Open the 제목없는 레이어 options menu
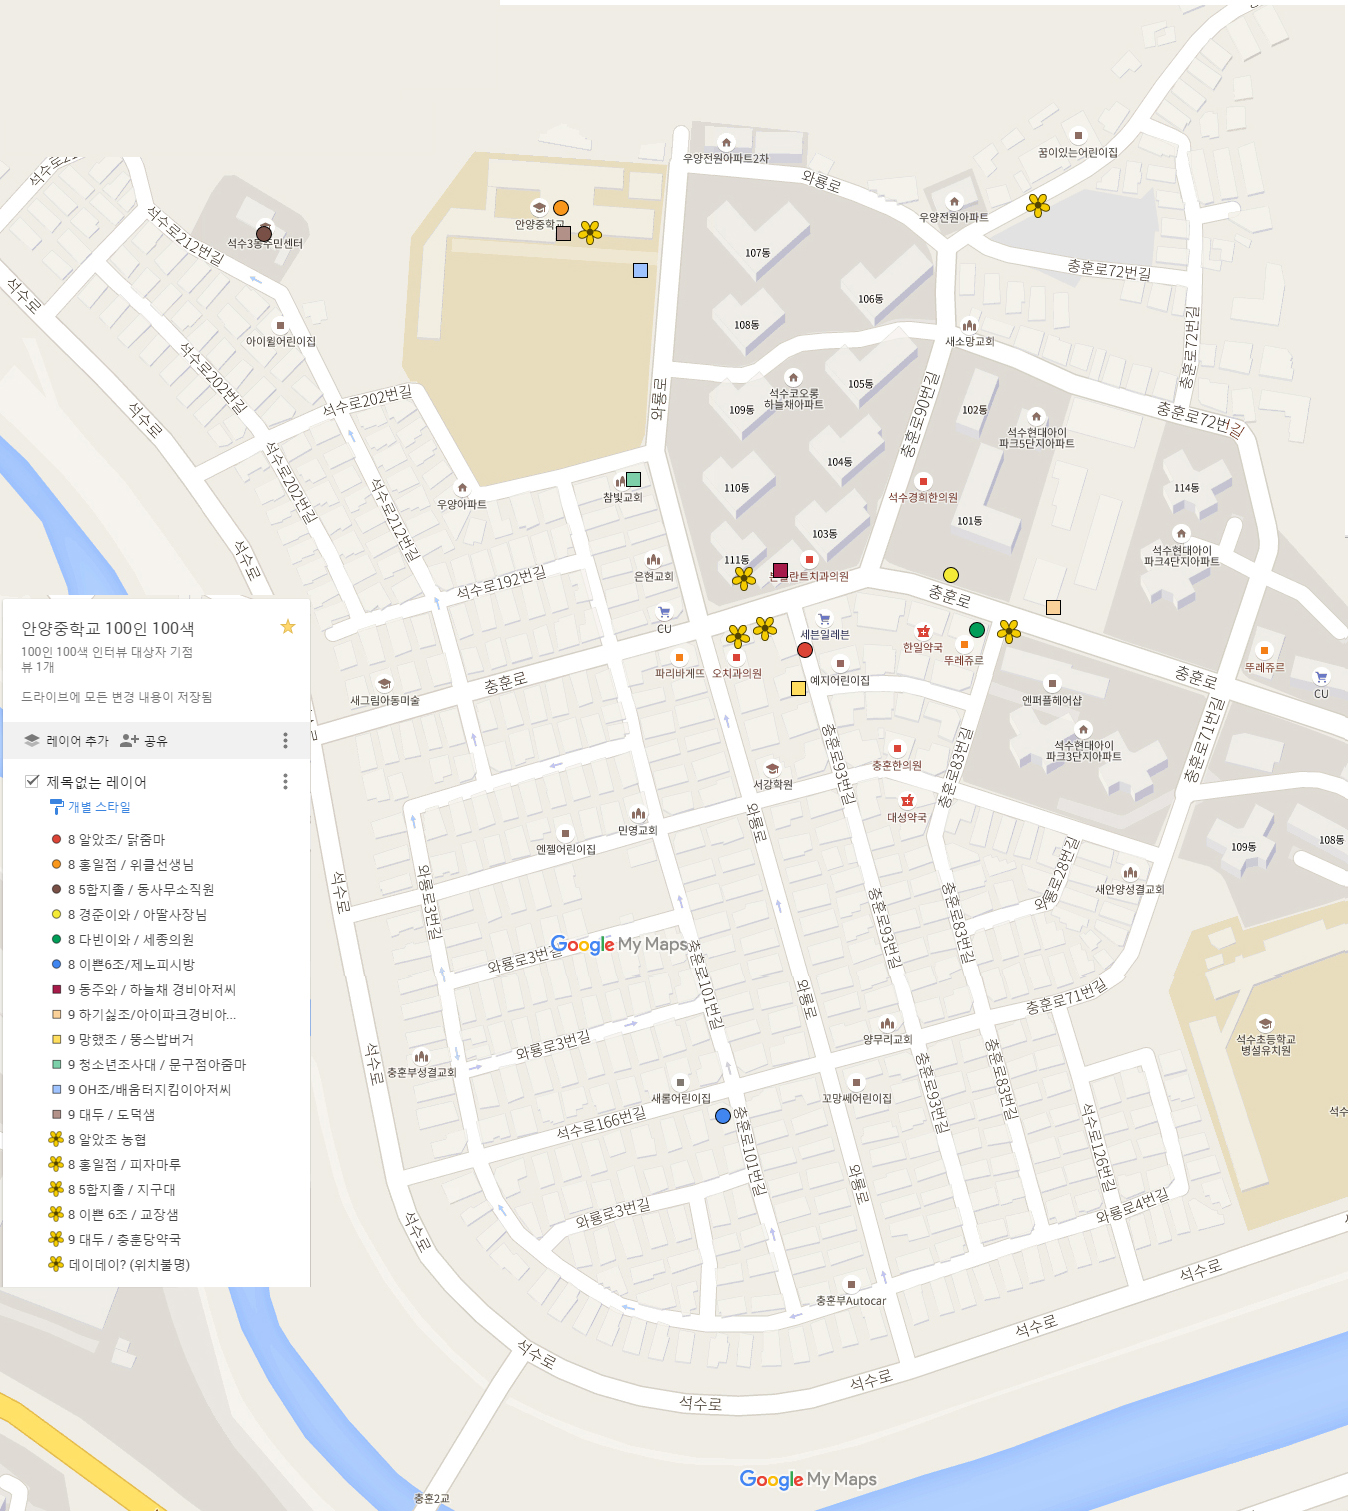 point(285,781)
